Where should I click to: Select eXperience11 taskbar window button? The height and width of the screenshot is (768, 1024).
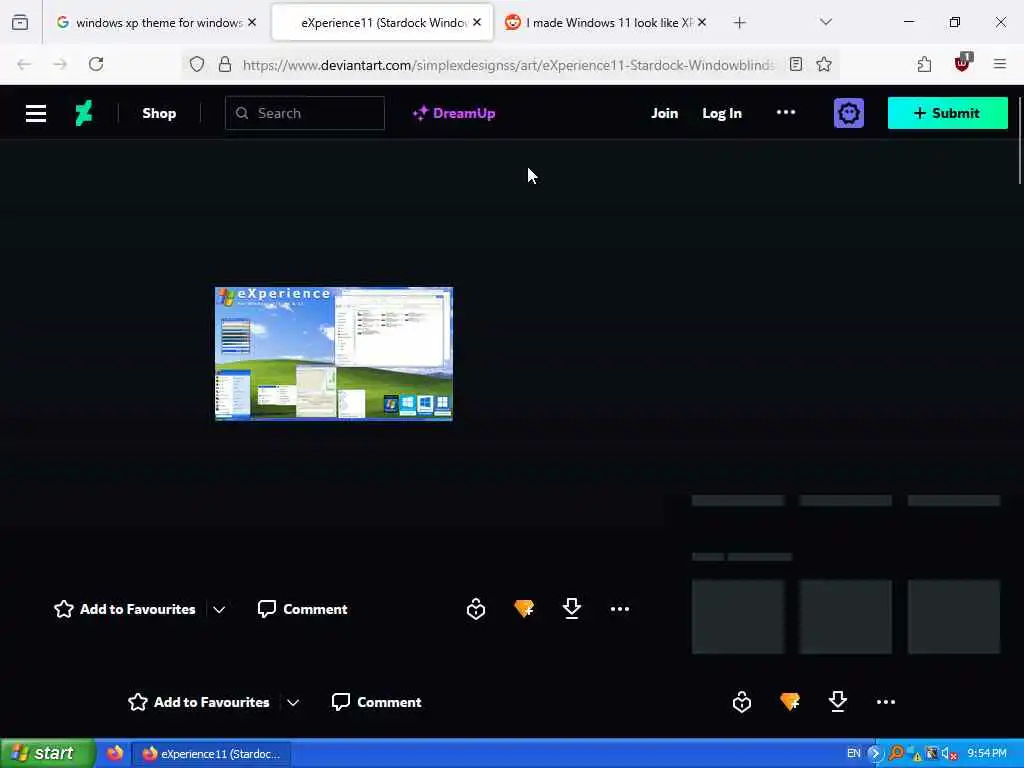point(212,754)
